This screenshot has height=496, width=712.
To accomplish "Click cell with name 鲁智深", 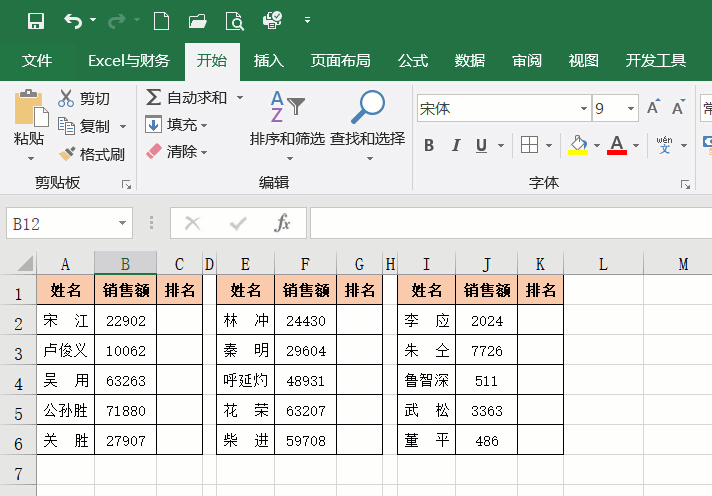I will click(426, 380).
